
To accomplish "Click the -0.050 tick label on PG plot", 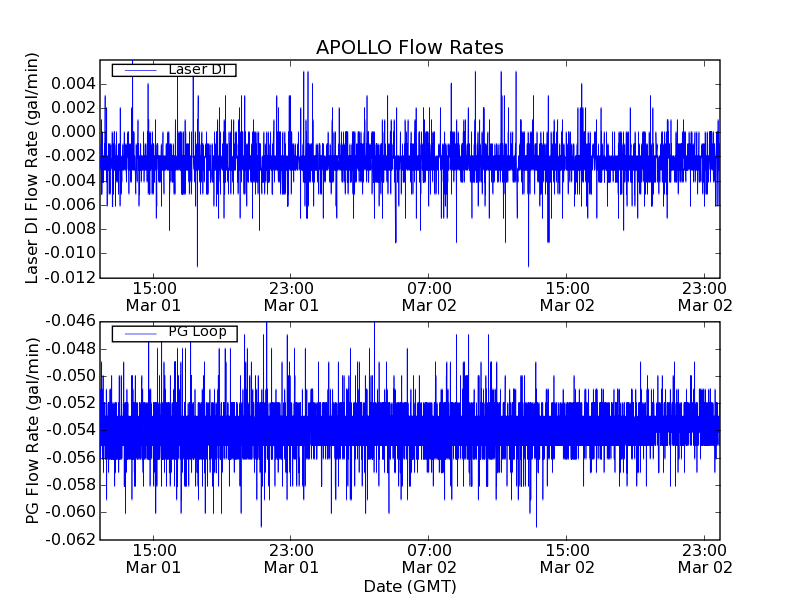I will click(x=70, y=376).
